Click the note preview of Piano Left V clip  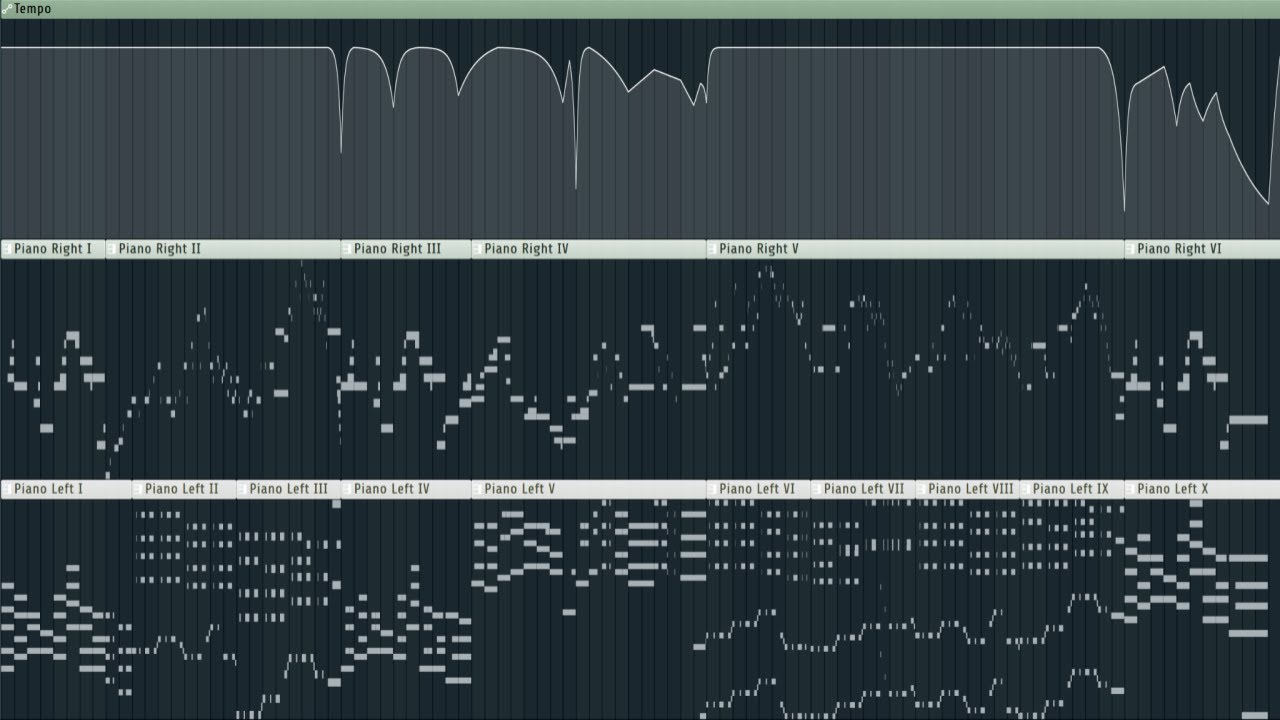point(589,609)
